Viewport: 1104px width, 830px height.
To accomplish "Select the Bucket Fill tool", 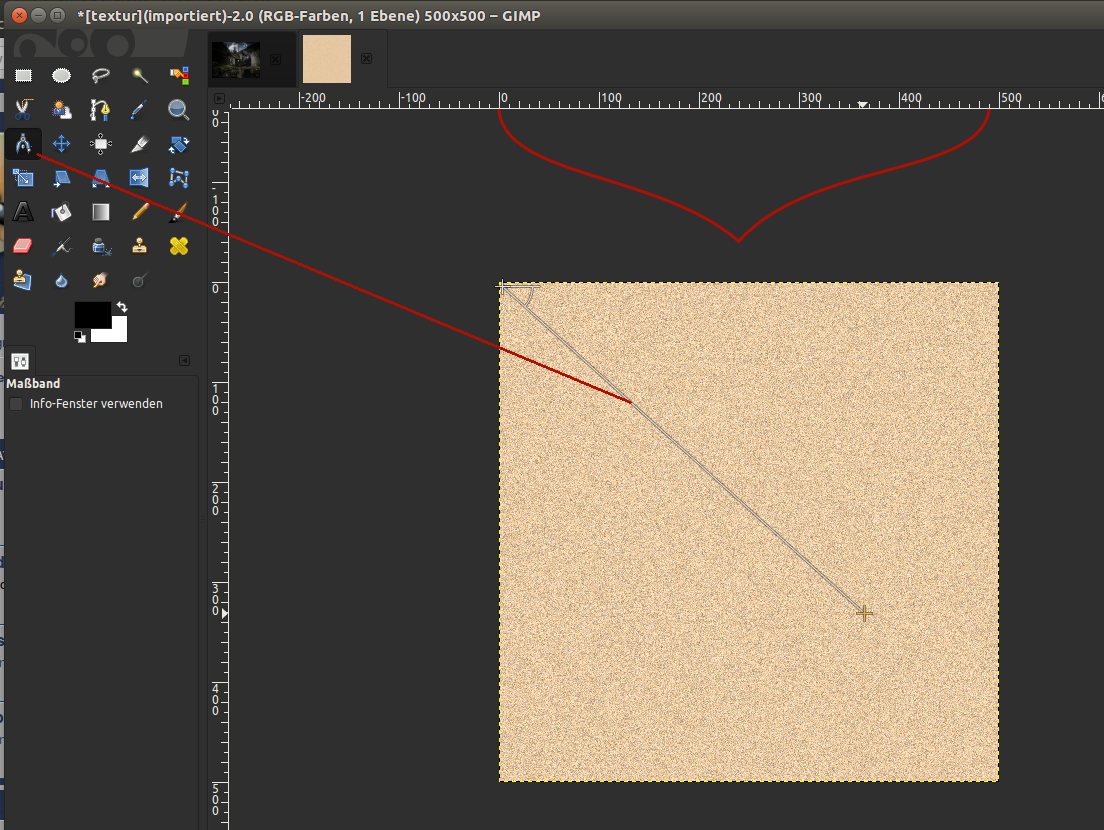I will pyautogui.click(x=62, y=212).
